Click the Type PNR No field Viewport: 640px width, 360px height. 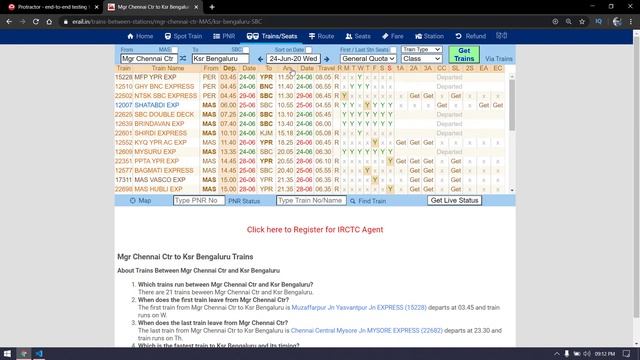pos(199,200)
